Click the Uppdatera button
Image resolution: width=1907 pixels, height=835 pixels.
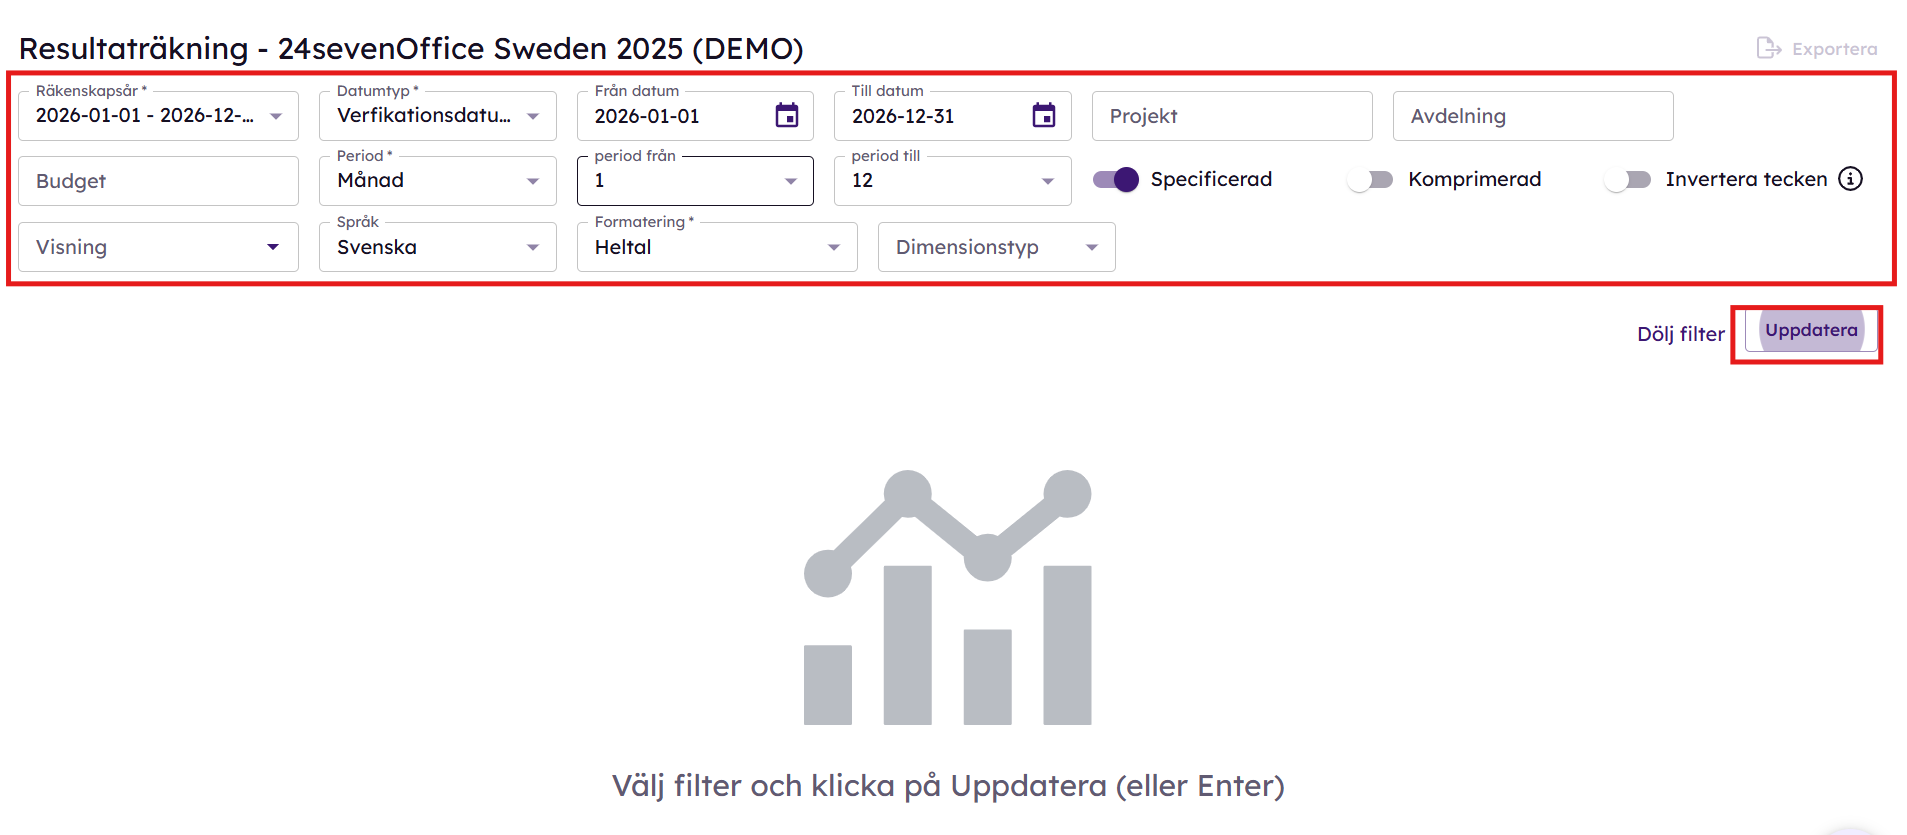pyautogui.click(x=1811, y=331)
